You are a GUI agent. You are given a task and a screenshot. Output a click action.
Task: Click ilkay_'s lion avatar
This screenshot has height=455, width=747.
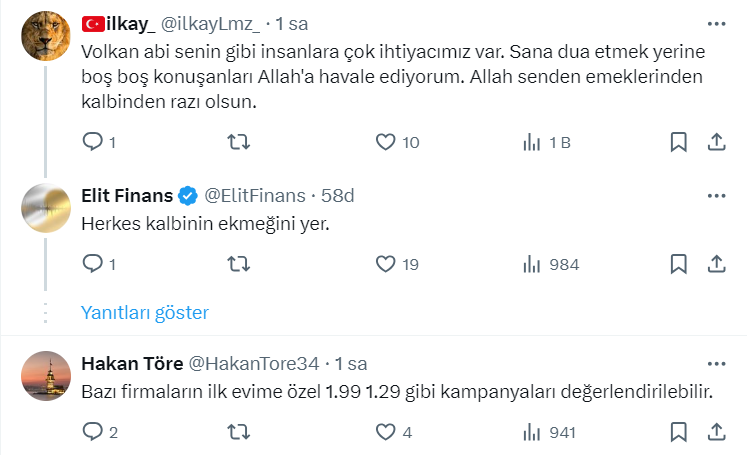[46, 37]
